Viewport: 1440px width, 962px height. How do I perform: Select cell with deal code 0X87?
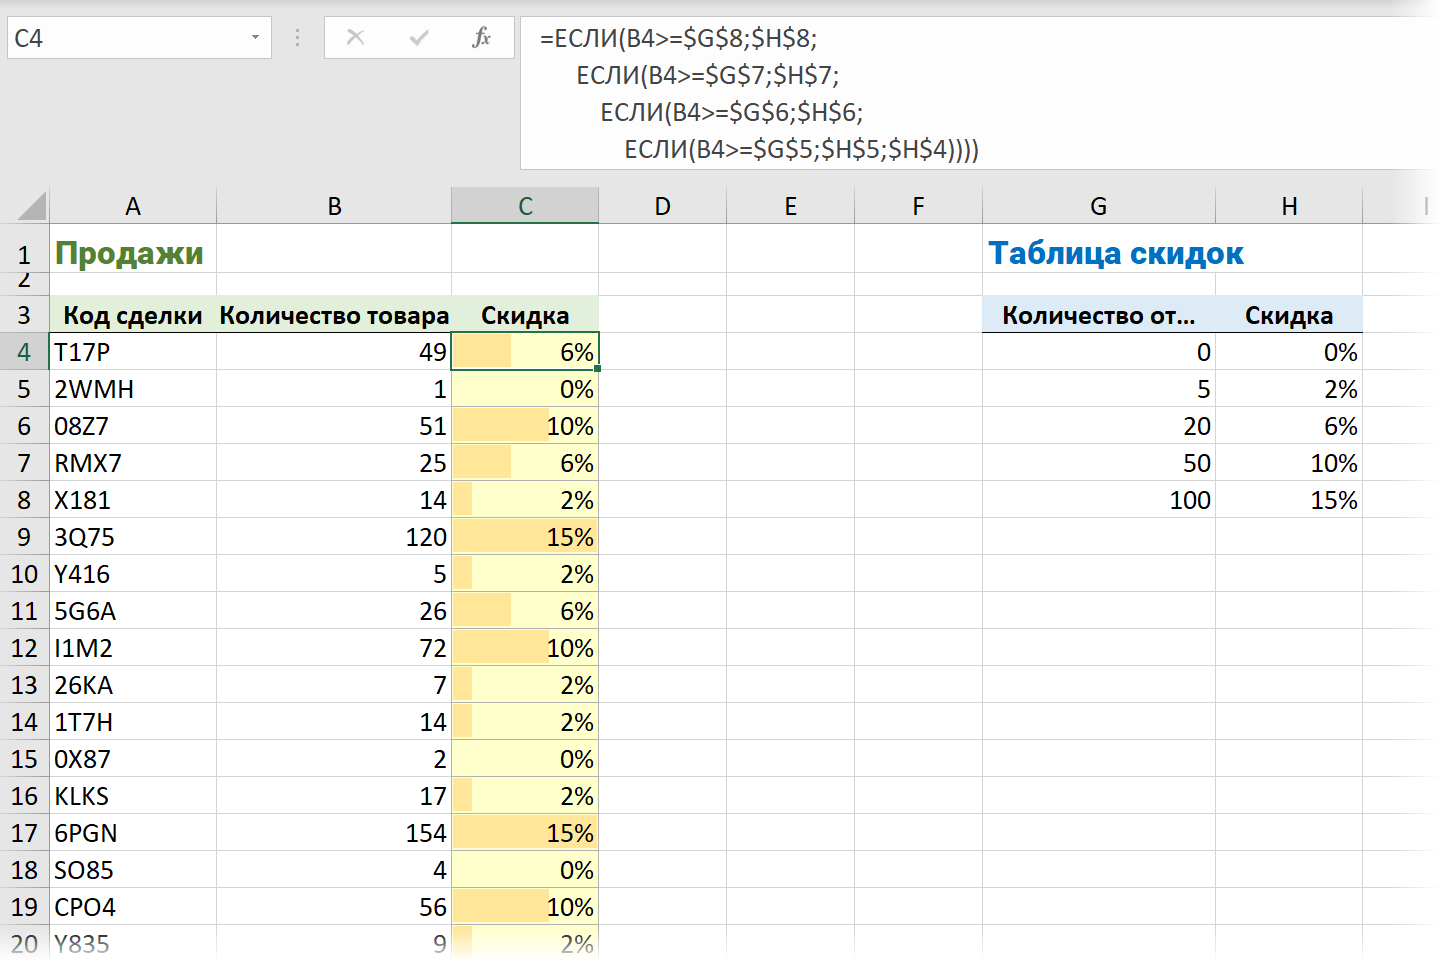133,759
